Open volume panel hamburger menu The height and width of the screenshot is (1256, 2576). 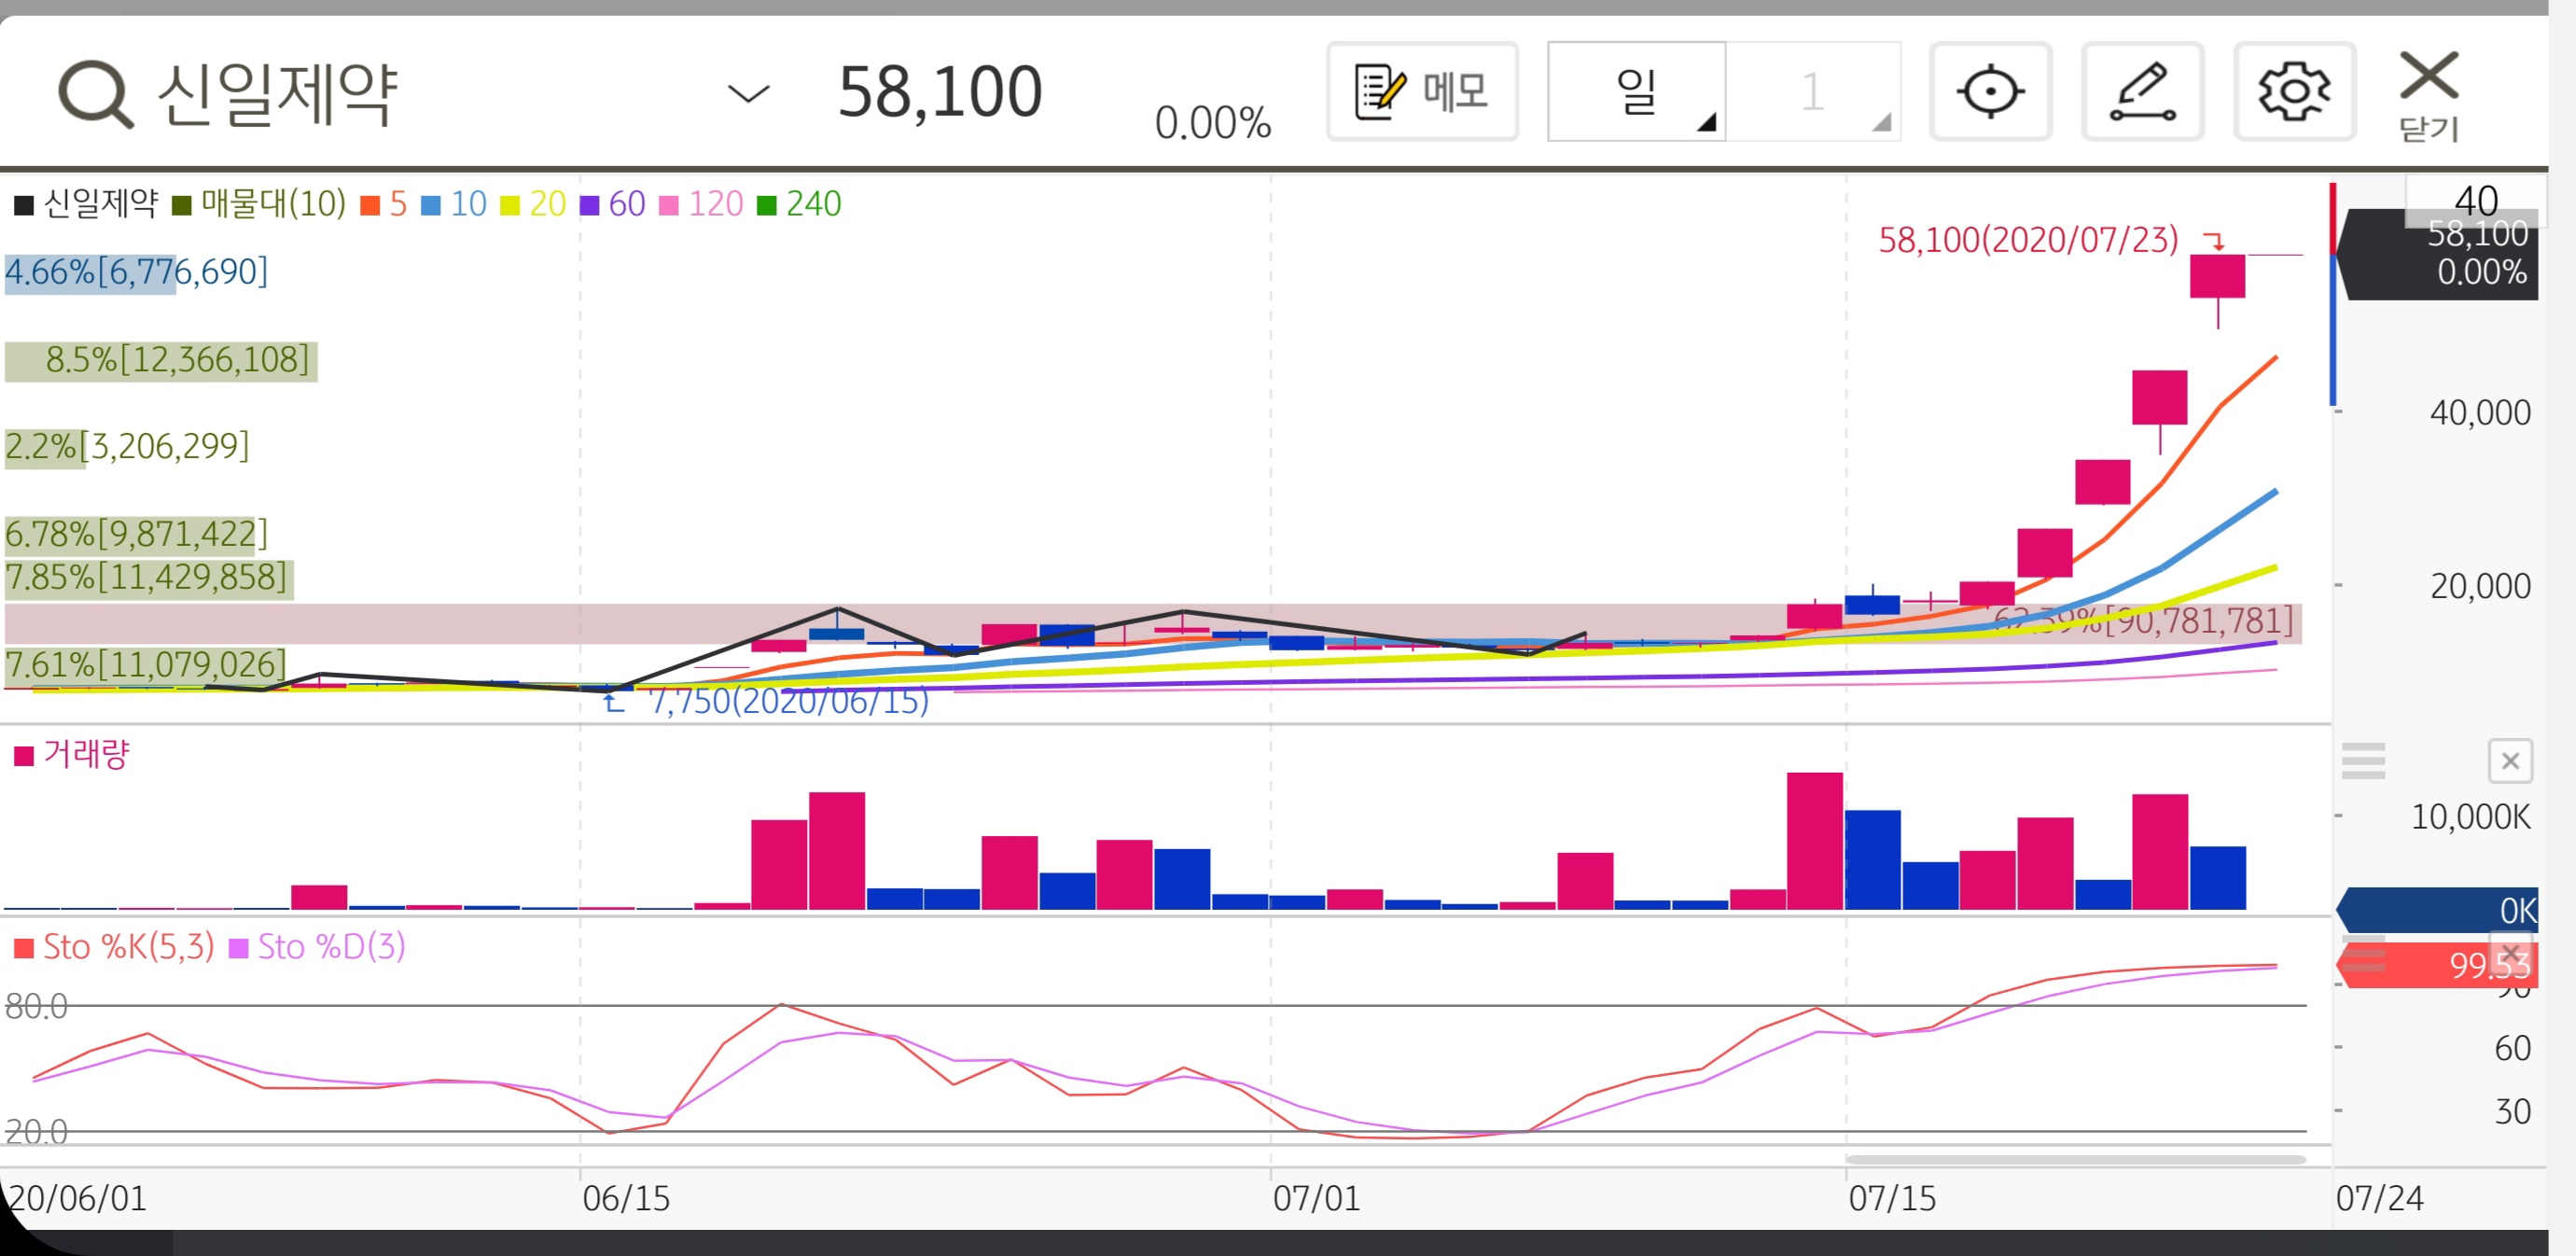(x=2363, y=761)
